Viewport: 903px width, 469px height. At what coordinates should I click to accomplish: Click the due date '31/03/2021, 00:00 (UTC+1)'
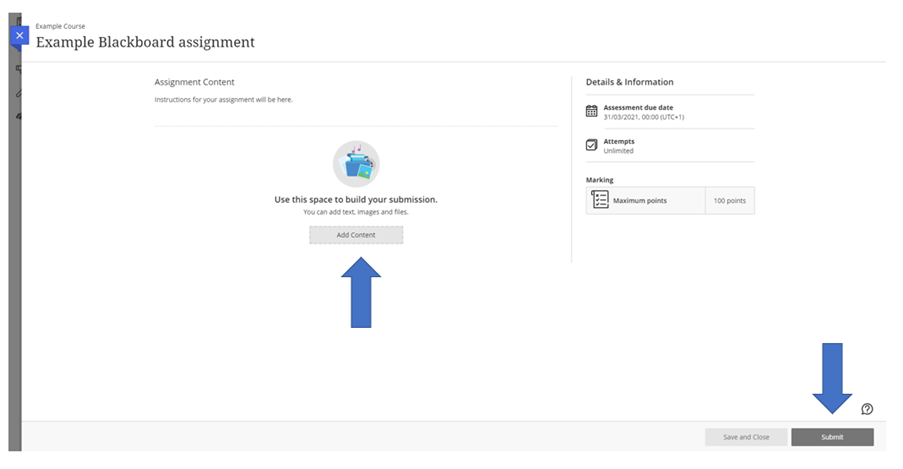click(x=644, y=117)
